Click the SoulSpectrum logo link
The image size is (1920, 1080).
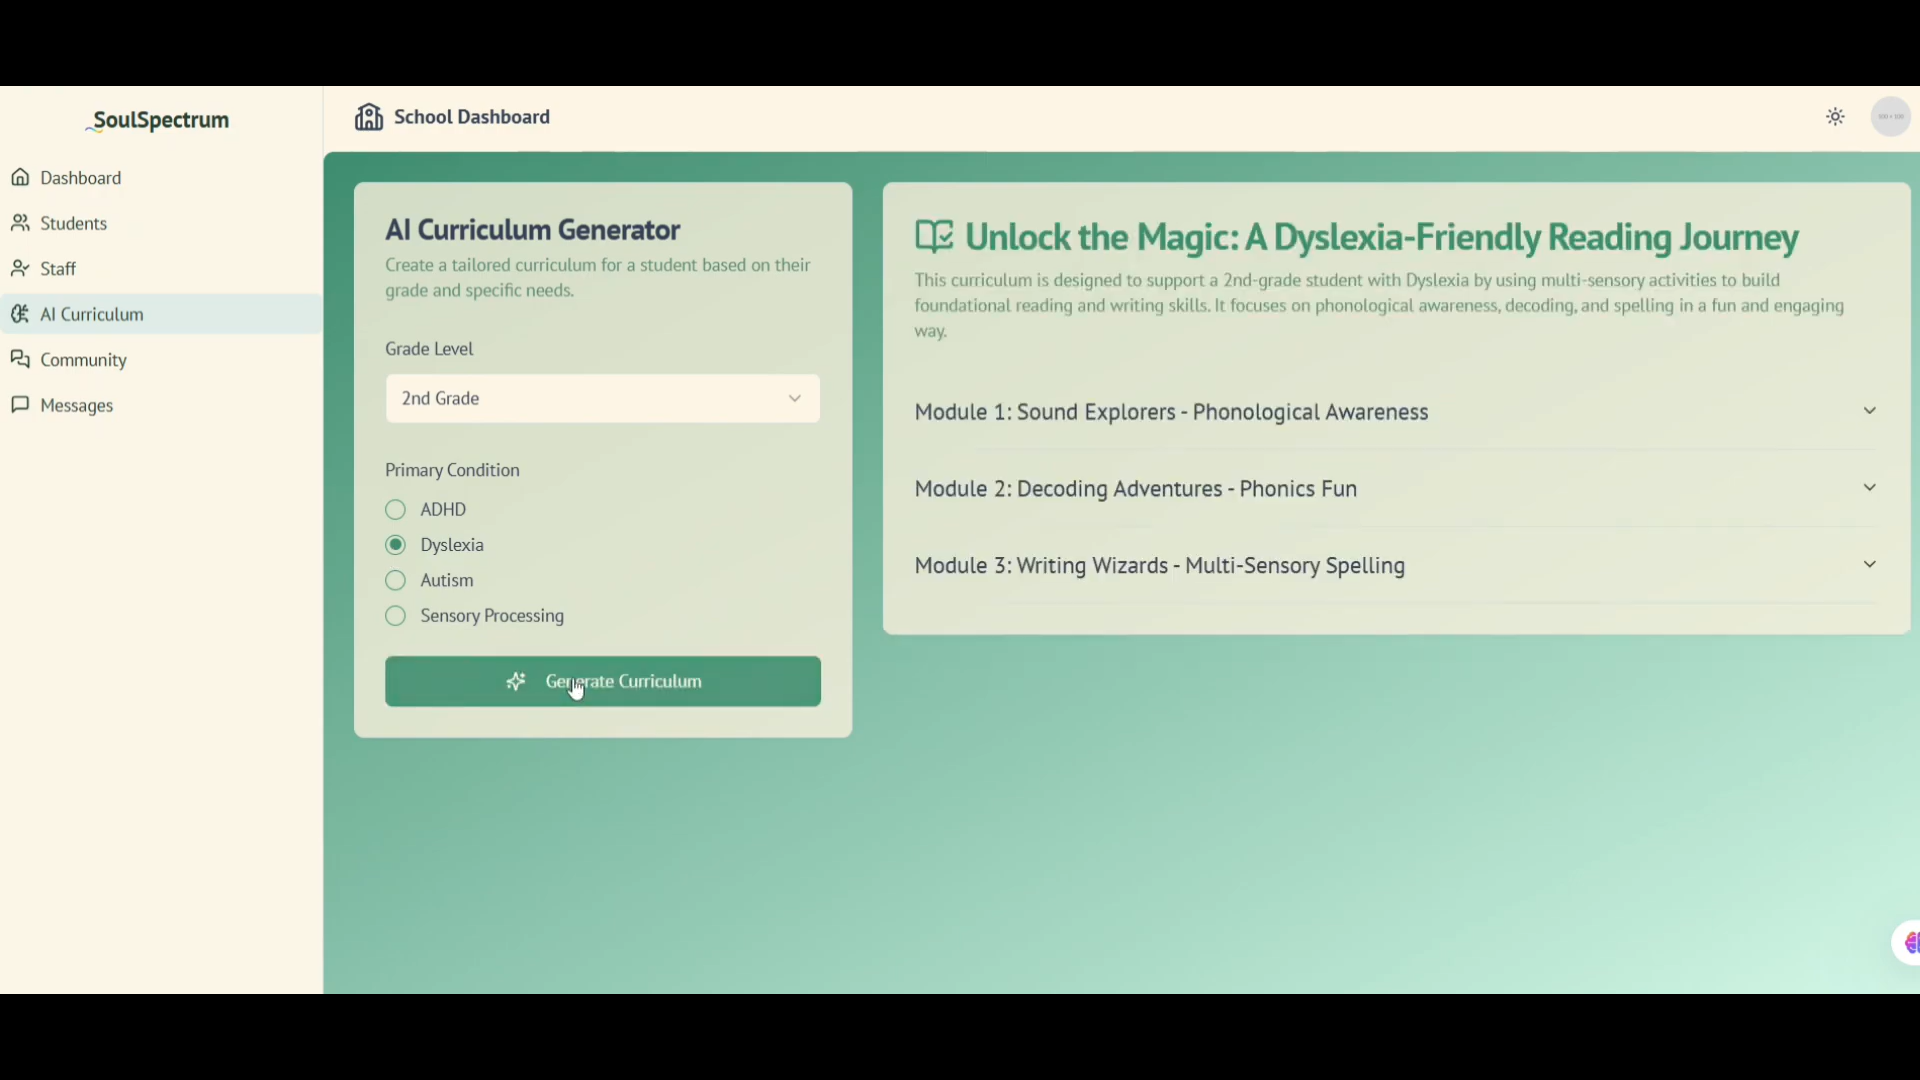160,120
